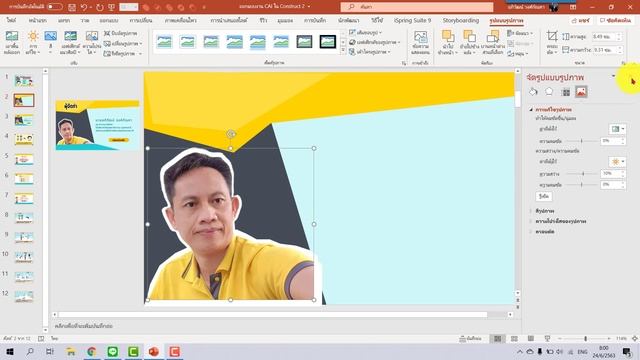Viewport: 640px width, 360px height.
Task: Click the Alt Text icon
Action: [420, 37]
